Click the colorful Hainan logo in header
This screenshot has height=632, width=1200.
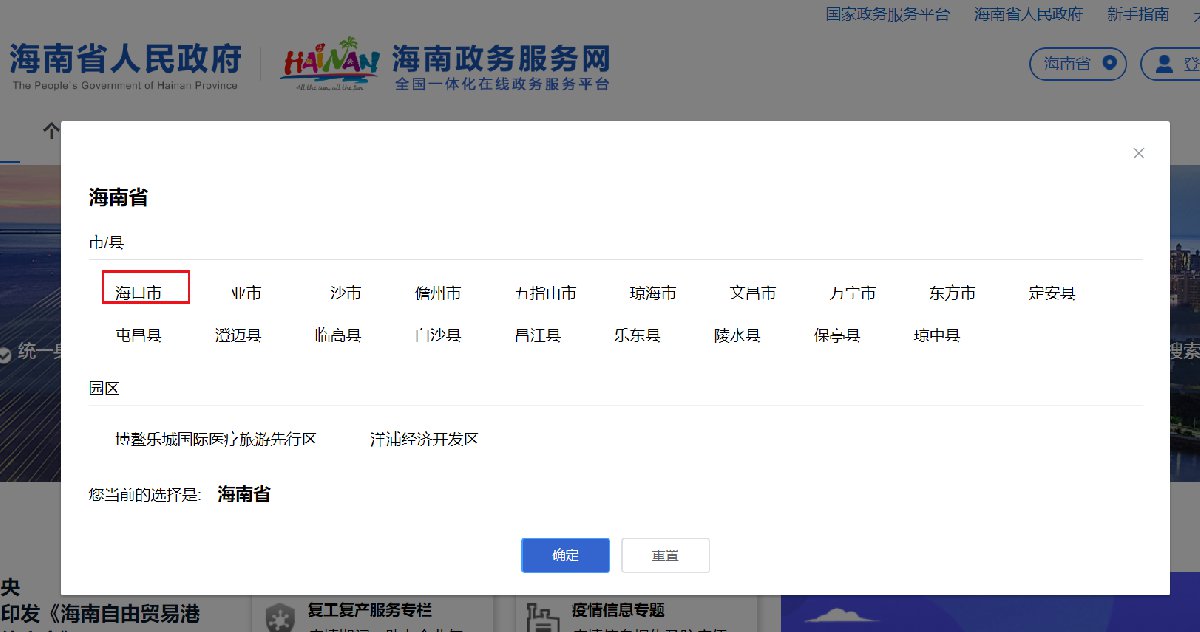click(329, 64)
